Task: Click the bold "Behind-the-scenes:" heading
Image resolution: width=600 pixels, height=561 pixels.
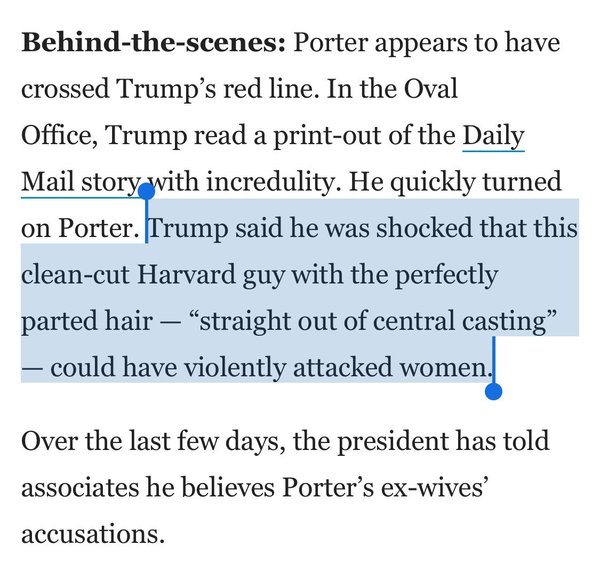Action: [154, 44]
